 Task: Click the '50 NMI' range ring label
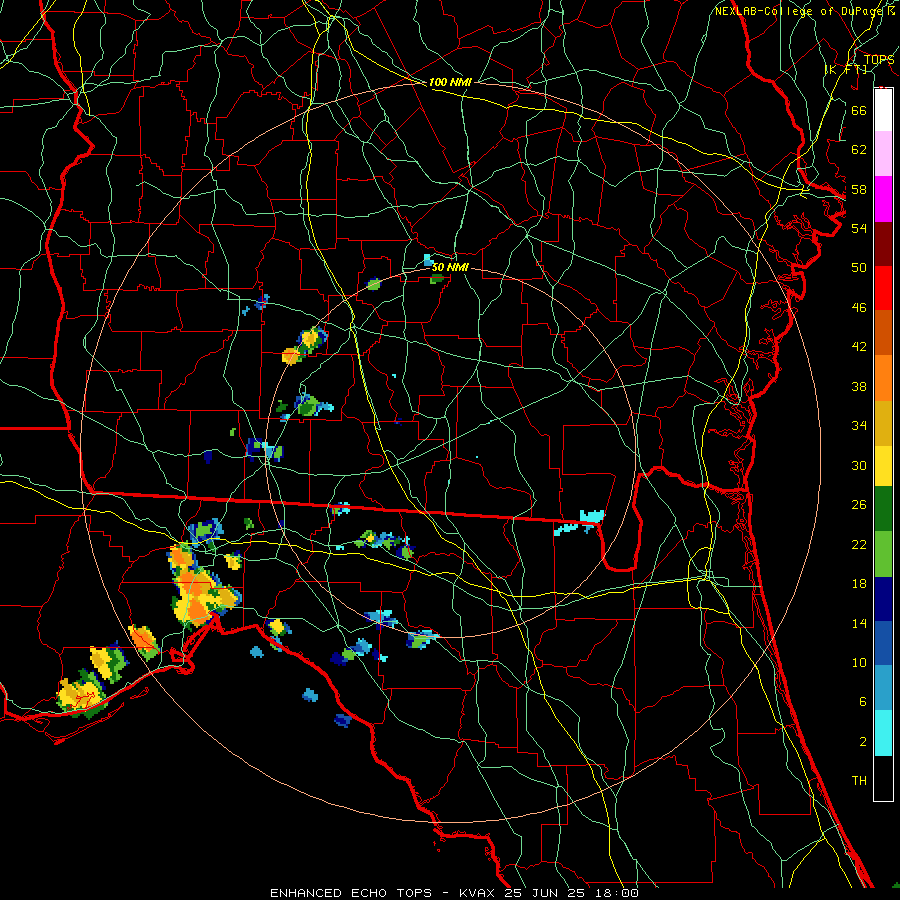tap(450, 267)
